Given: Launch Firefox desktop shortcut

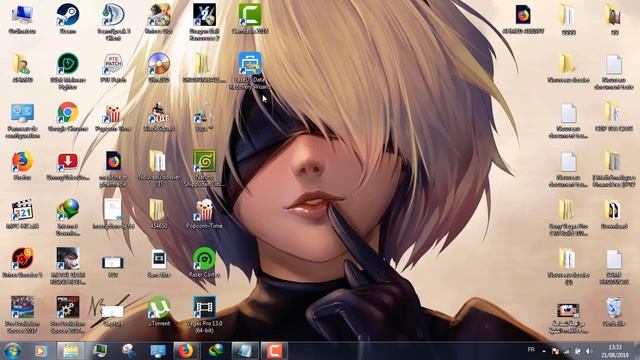Looking at the screenshot, I should tap(22, 165).
